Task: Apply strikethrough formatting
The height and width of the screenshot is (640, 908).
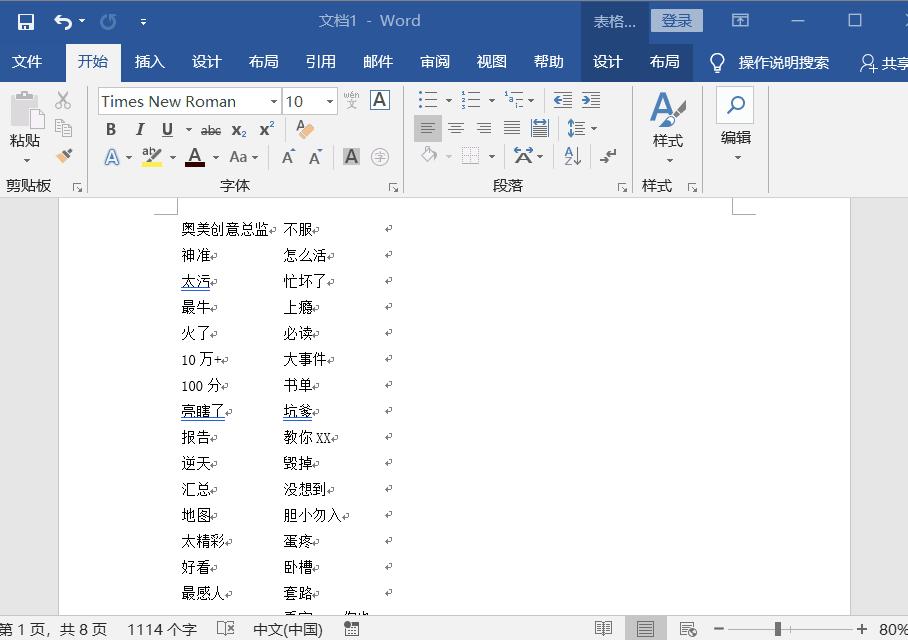Action: [x=211, y=129]
